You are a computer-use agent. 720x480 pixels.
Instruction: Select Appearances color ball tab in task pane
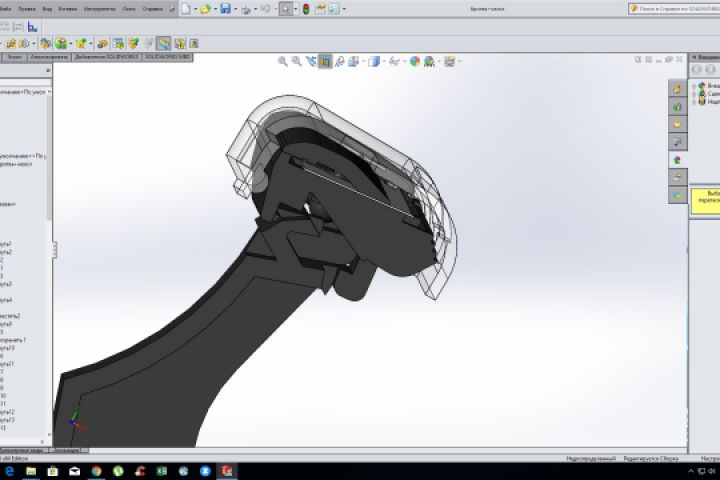pyautogui.click(x=677, y=160)
